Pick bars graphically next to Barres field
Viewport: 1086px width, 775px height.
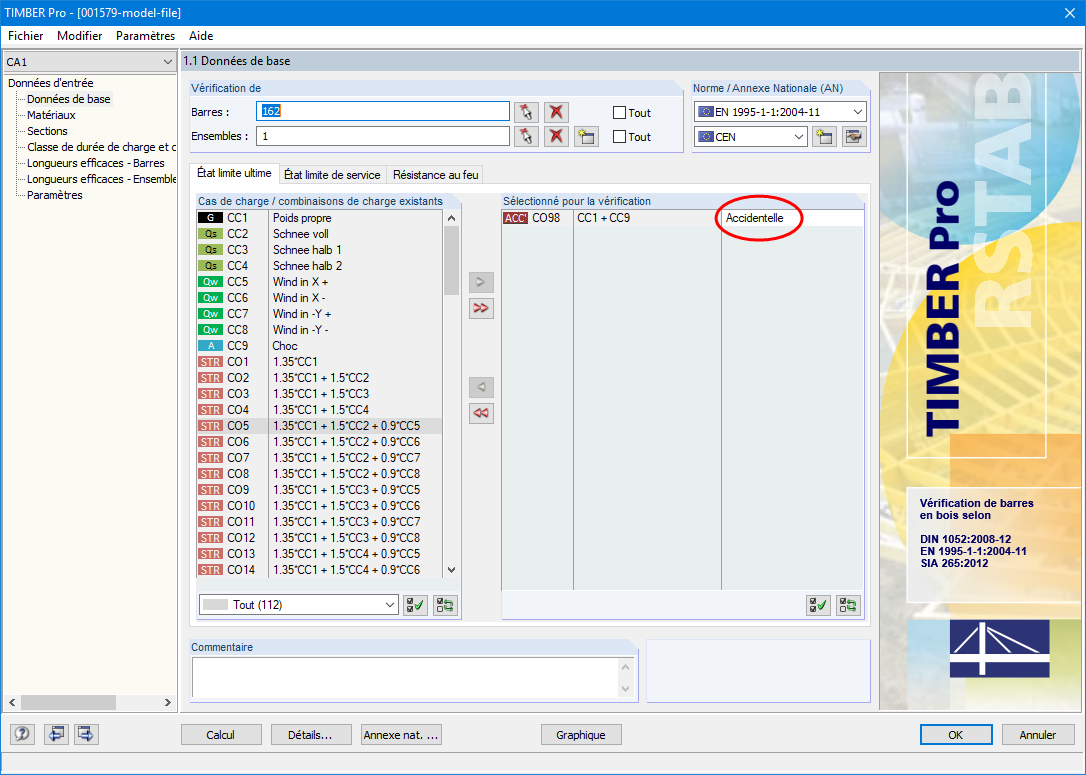(526, 112)
